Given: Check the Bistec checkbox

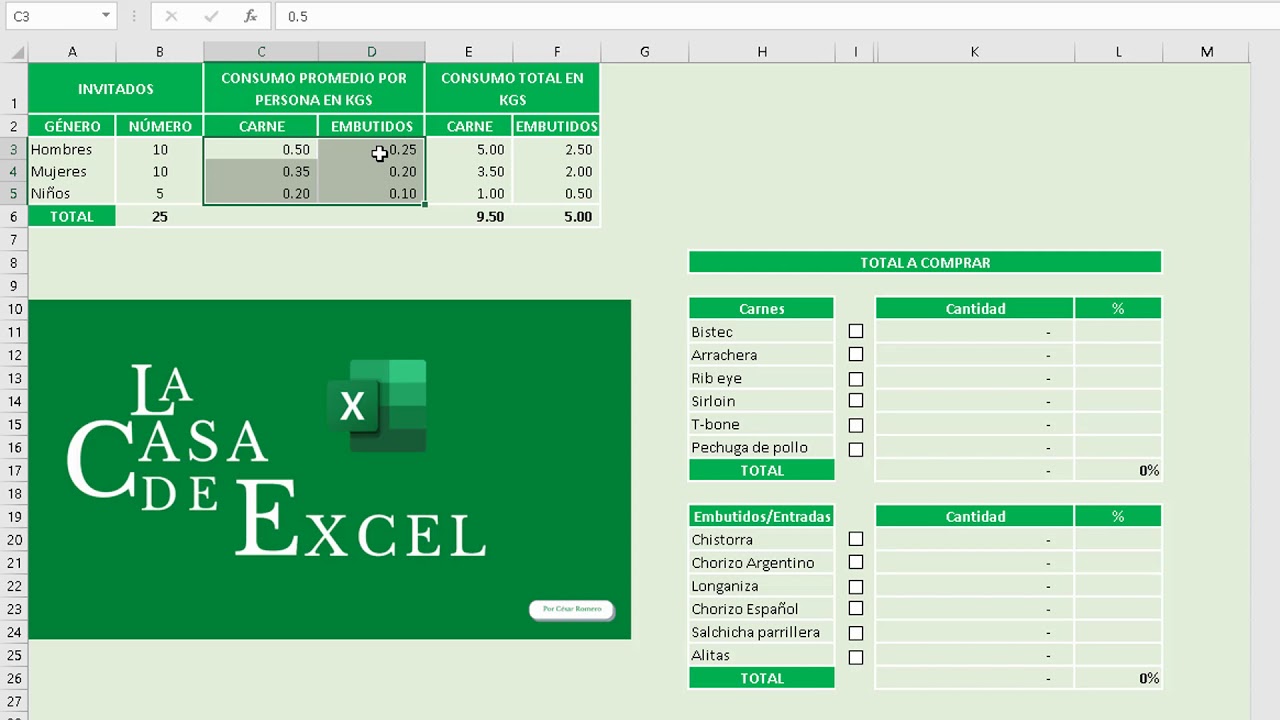Looking at the screenshot, I should point(856,331).
